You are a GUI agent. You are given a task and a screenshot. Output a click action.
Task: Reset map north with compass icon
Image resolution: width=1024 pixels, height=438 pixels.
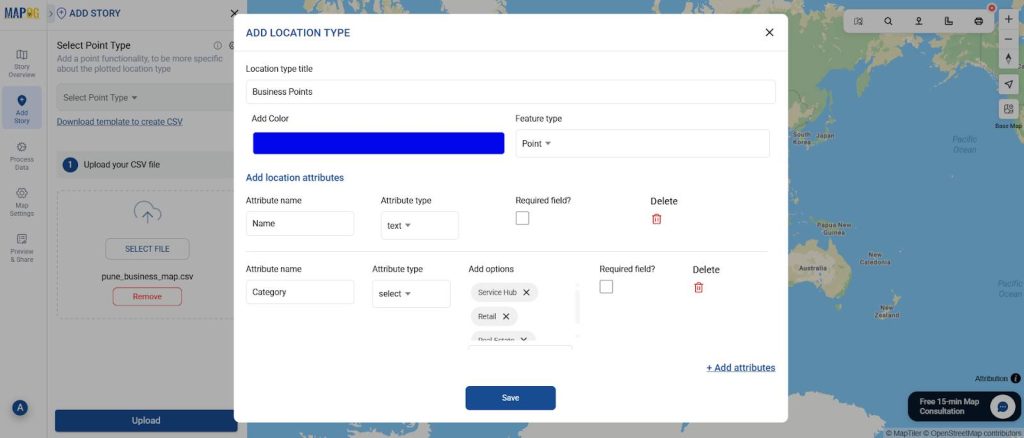click(1008, 58)
